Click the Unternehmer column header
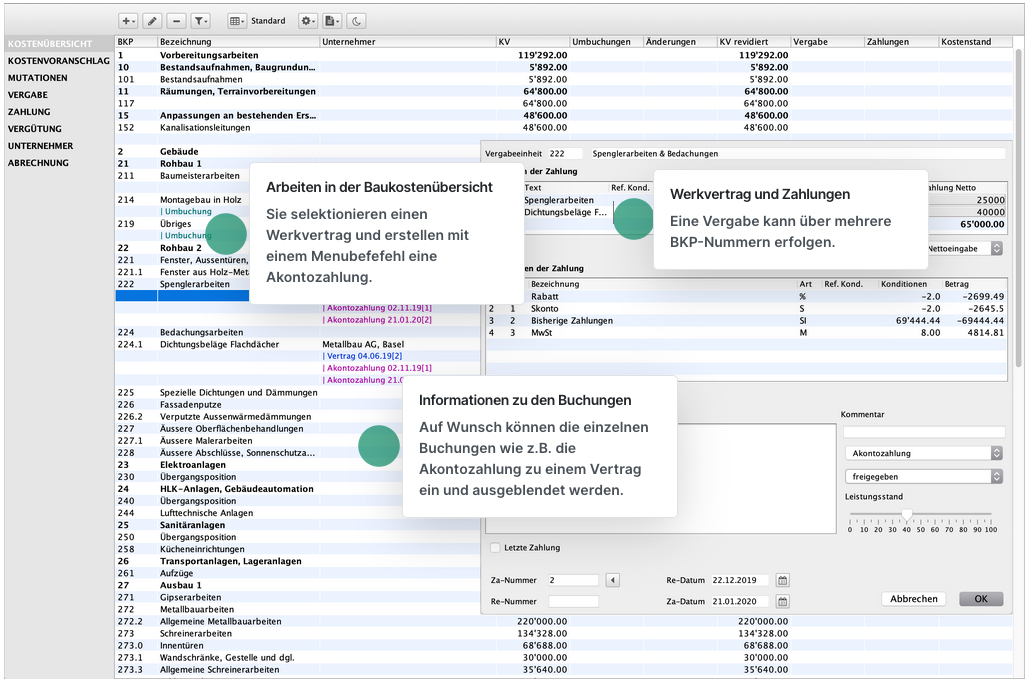 pos(408,42)
